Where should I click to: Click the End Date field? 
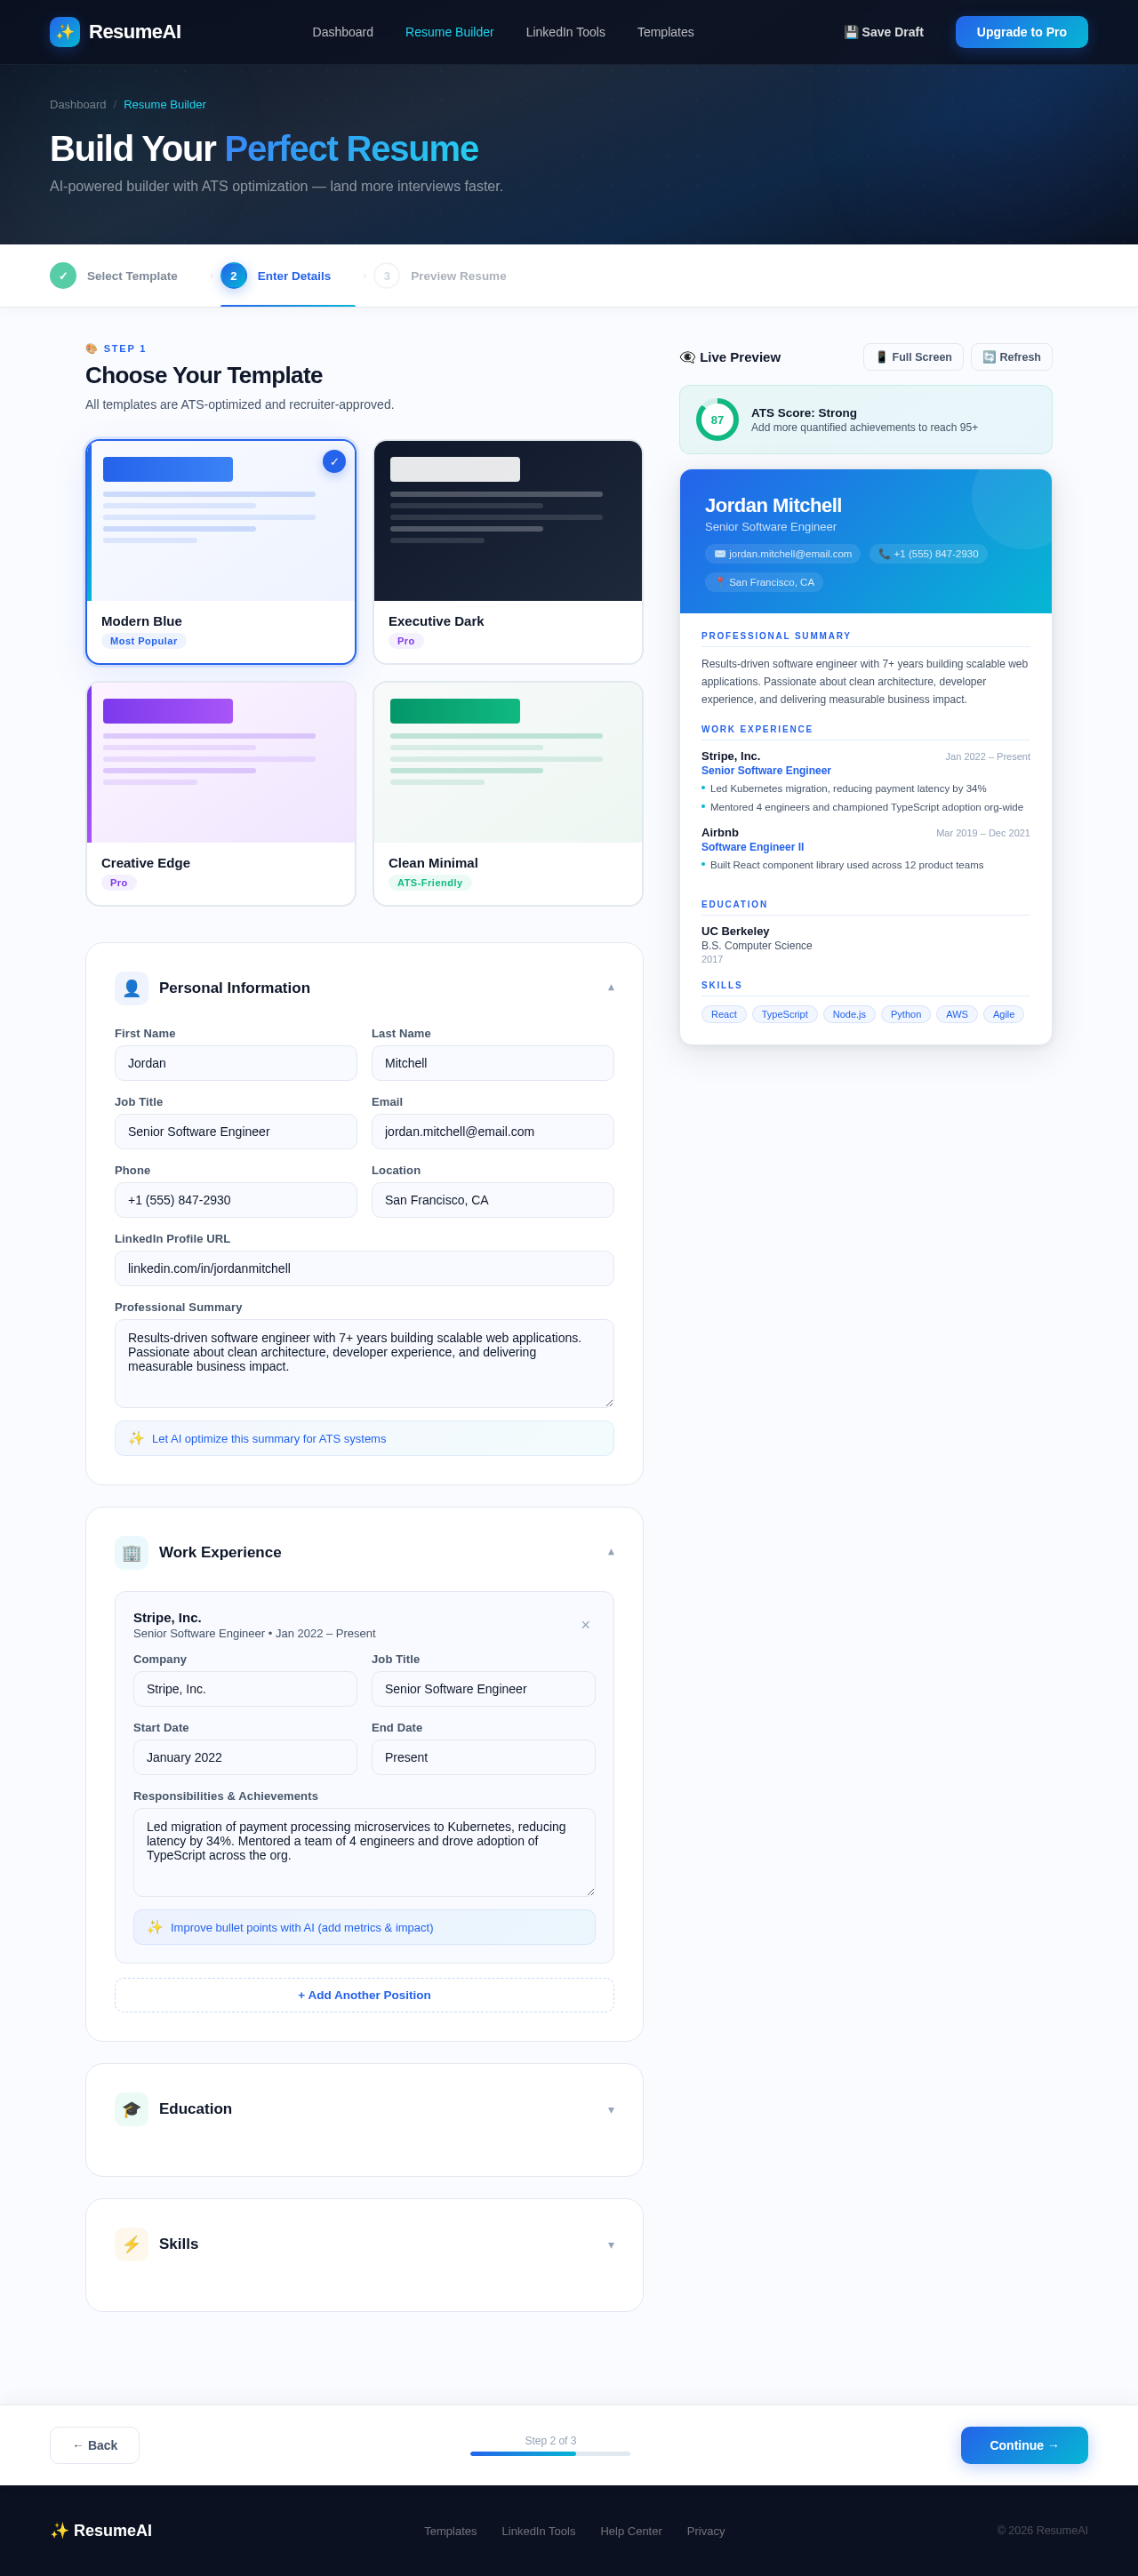click(x=484, y=1757)
